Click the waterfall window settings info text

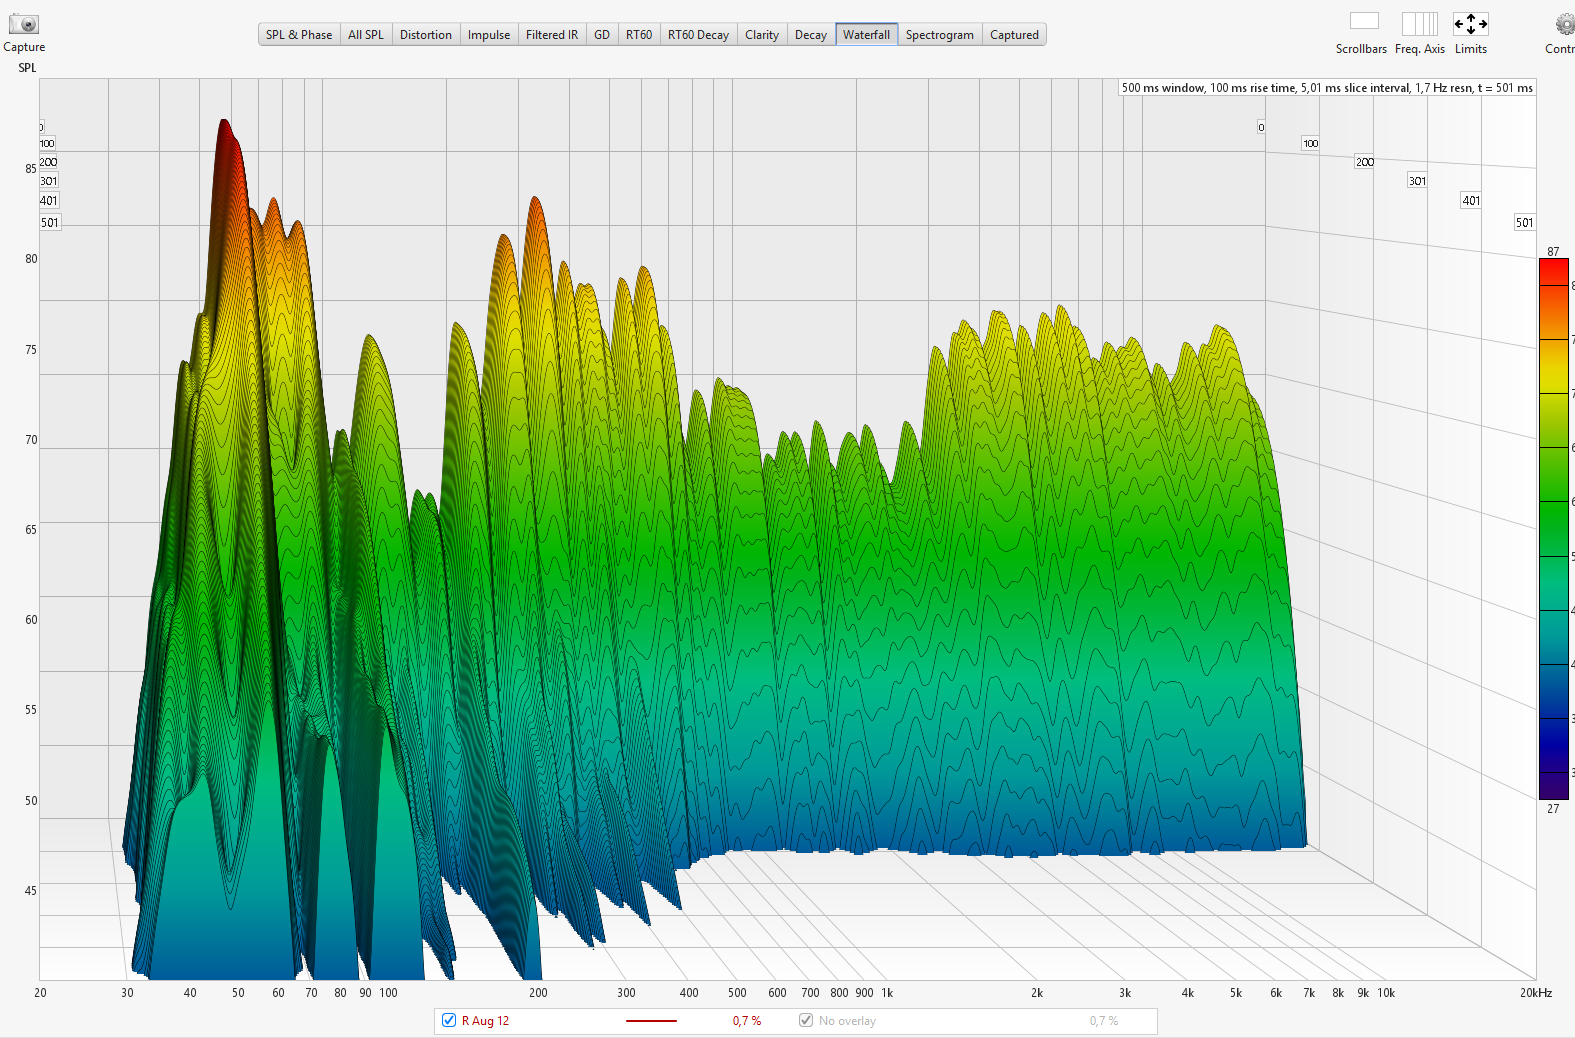[x=1327, y=88]
